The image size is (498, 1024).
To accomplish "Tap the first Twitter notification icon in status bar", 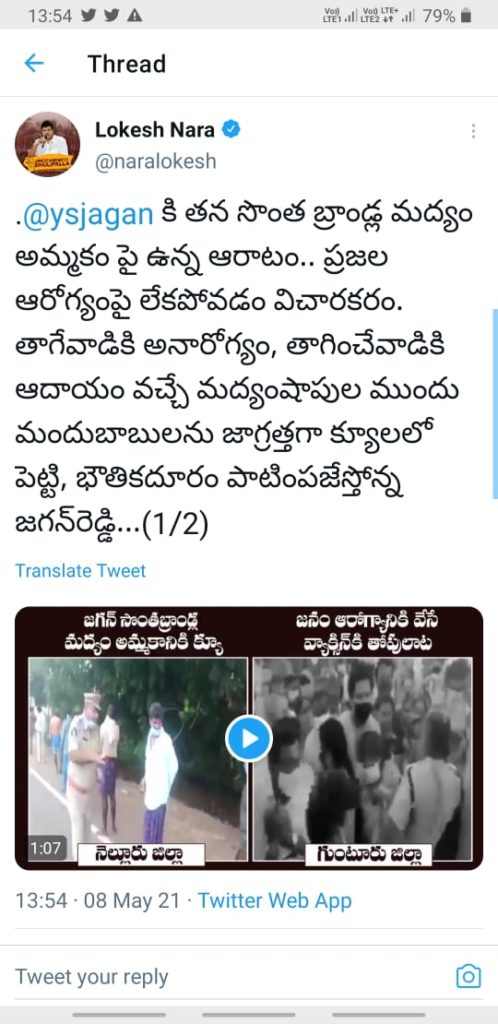I will [x=89, y=16].
